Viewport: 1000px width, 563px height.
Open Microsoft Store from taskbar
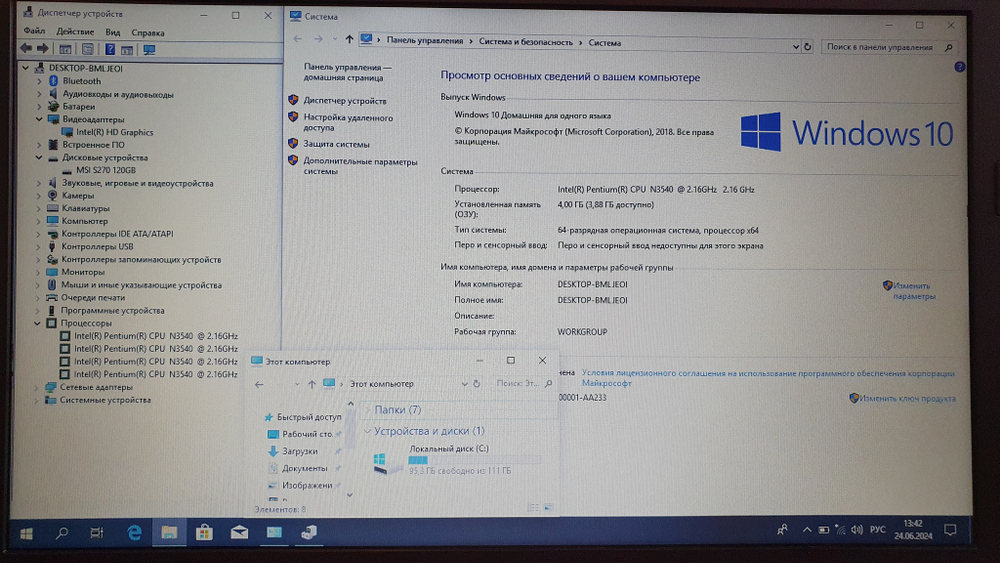(204, 532)
